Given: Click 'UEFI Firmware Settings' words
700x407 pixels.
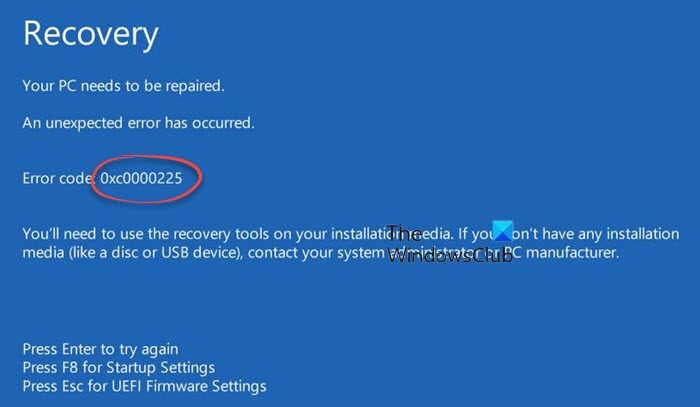Looking at the screenshot, I should 189,386.
